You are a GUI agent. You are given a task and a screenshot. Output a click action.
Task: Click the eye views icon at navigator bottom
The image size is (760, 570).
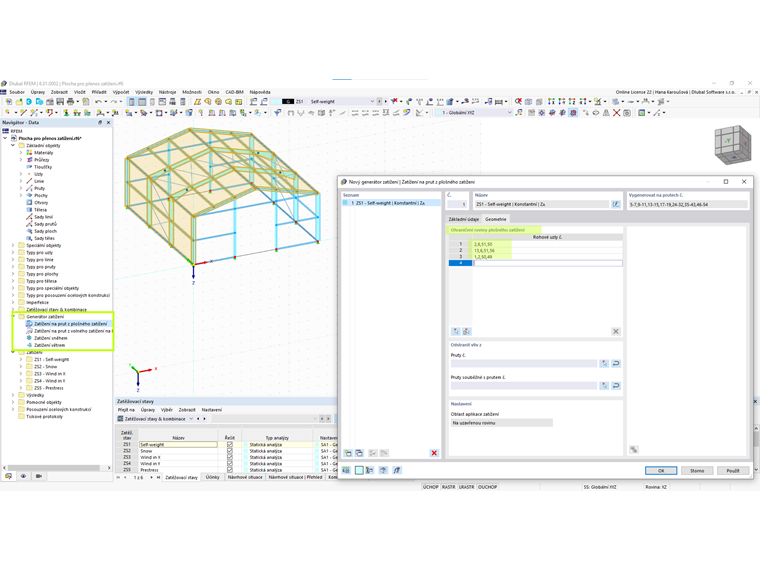23,476
